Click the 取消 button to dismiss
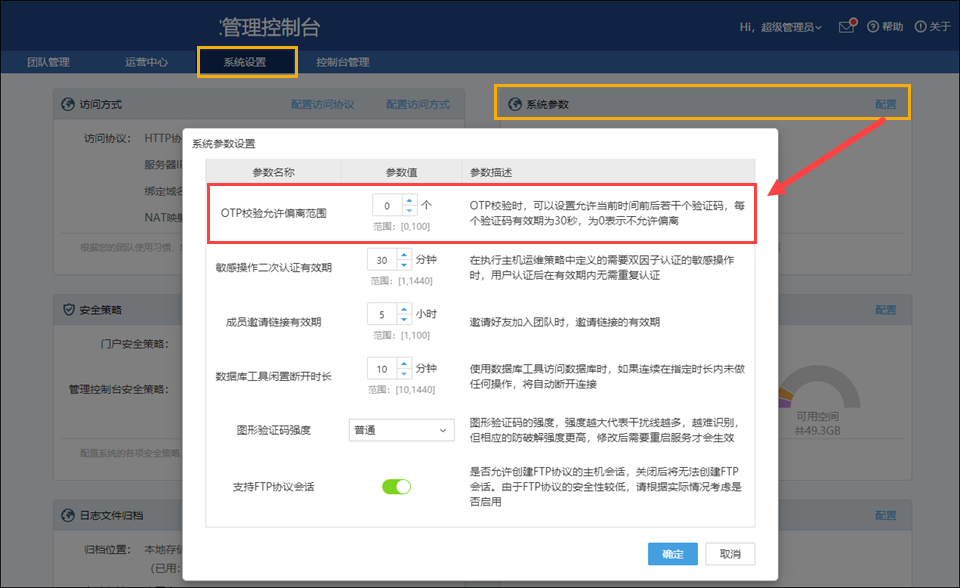The width and height of the screenshot is (960, 588). 729,554
